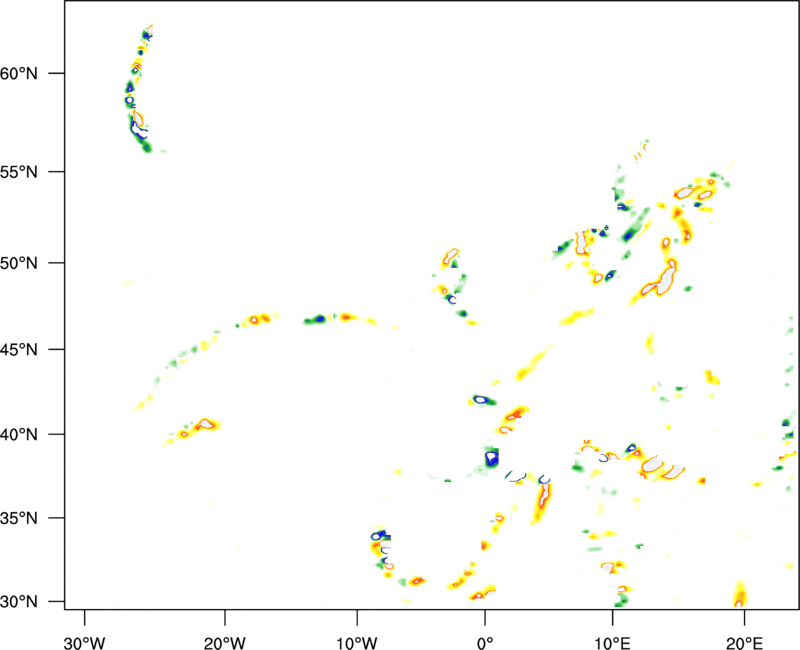Click the 45°N latitude label
This screenshot has width=800, height=650.
[19, 350]
